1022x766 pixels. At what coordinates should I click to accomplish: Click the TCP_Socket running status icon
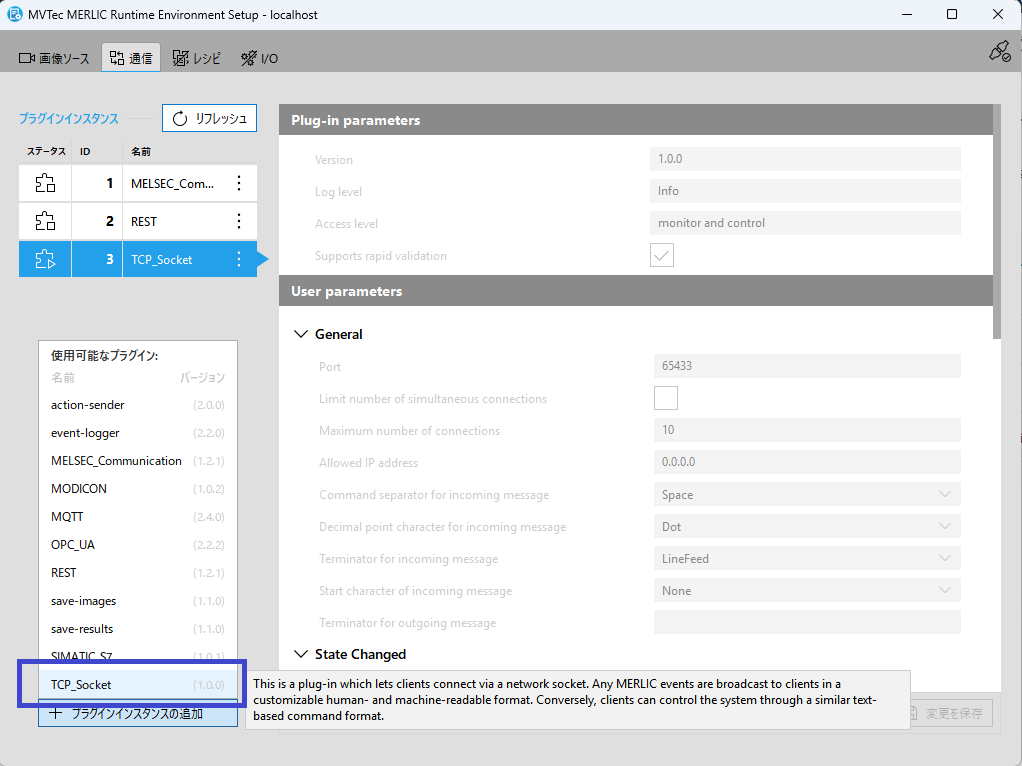coord(45,259)
